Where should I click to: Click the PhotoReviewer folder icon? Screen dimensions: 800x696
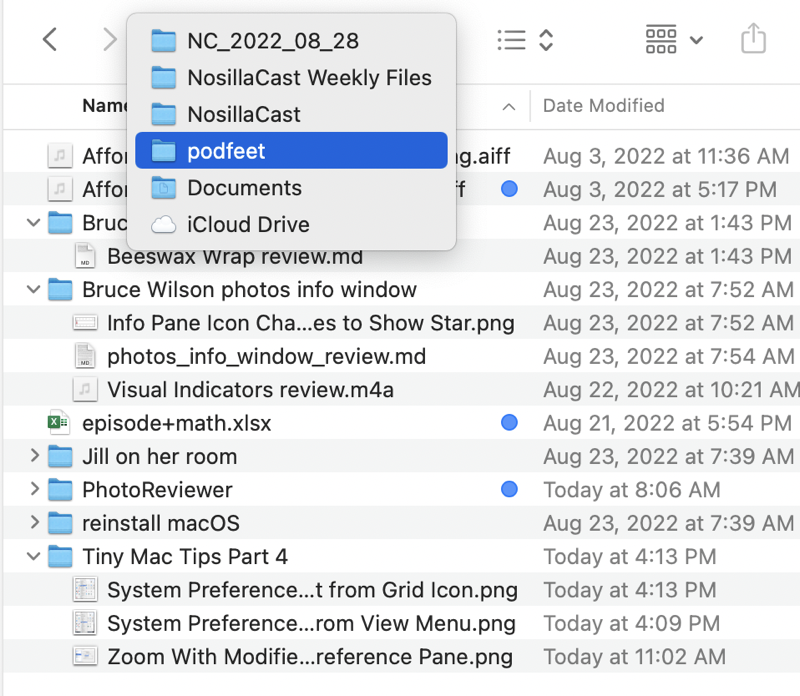click(61, 490)
